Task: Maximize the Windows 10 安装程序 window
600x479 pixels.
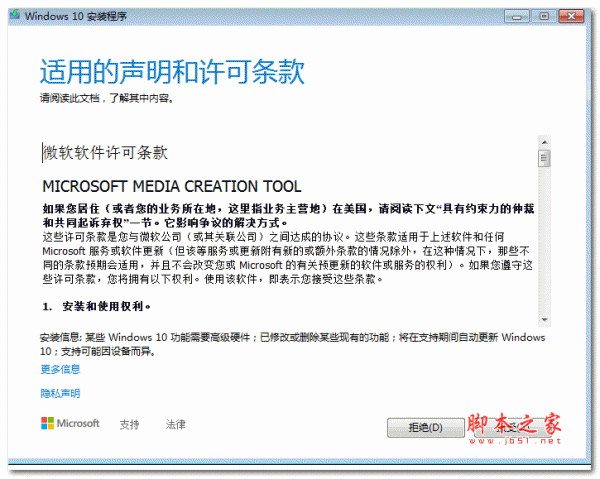Action: 544,16
